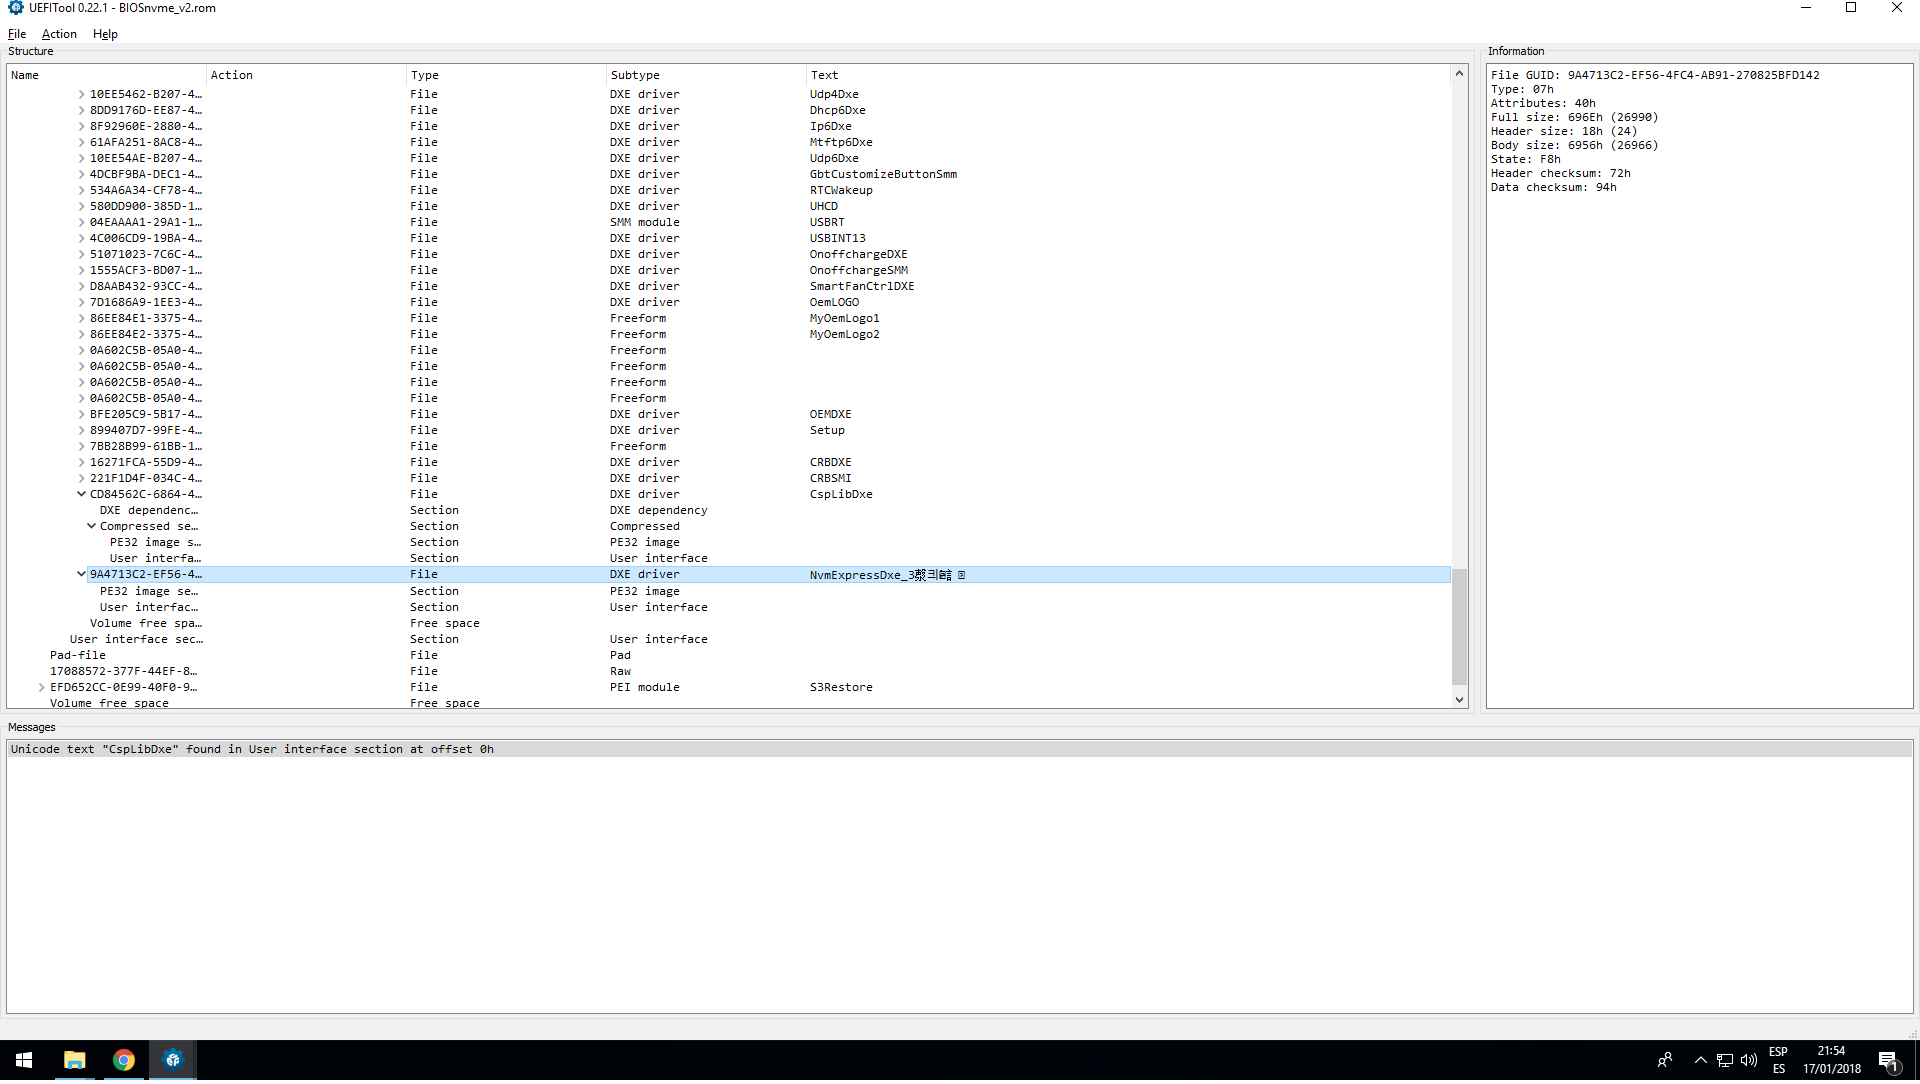1920x1084 pixels.
Task: Select the 7BB28B99-61BB Freeform row
Action: 729,447
